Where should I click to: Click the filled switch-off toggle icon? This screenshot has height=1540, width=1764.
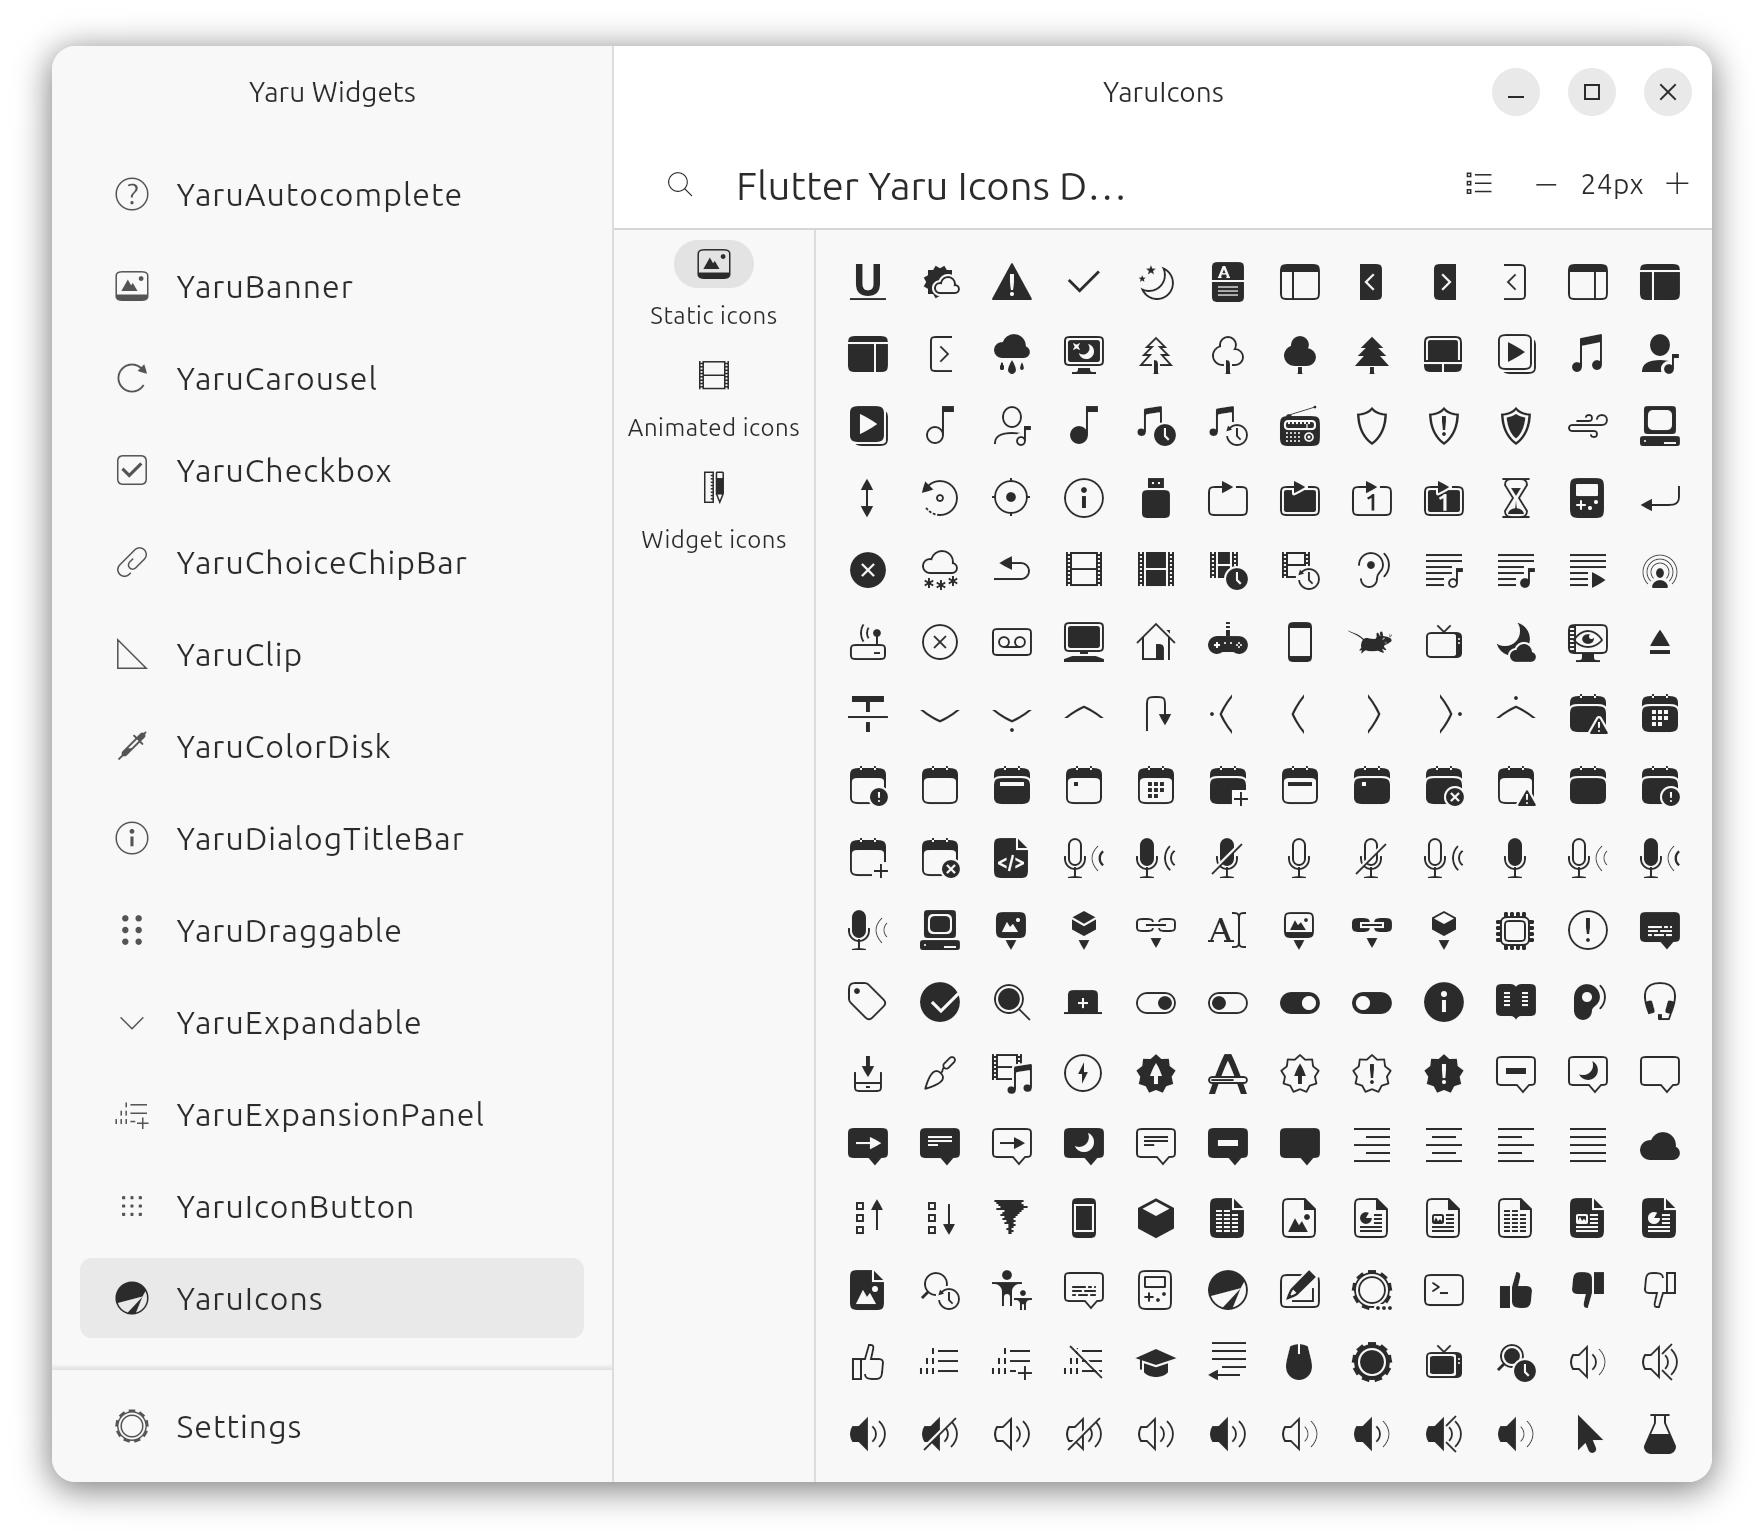pos(1372,1002)
